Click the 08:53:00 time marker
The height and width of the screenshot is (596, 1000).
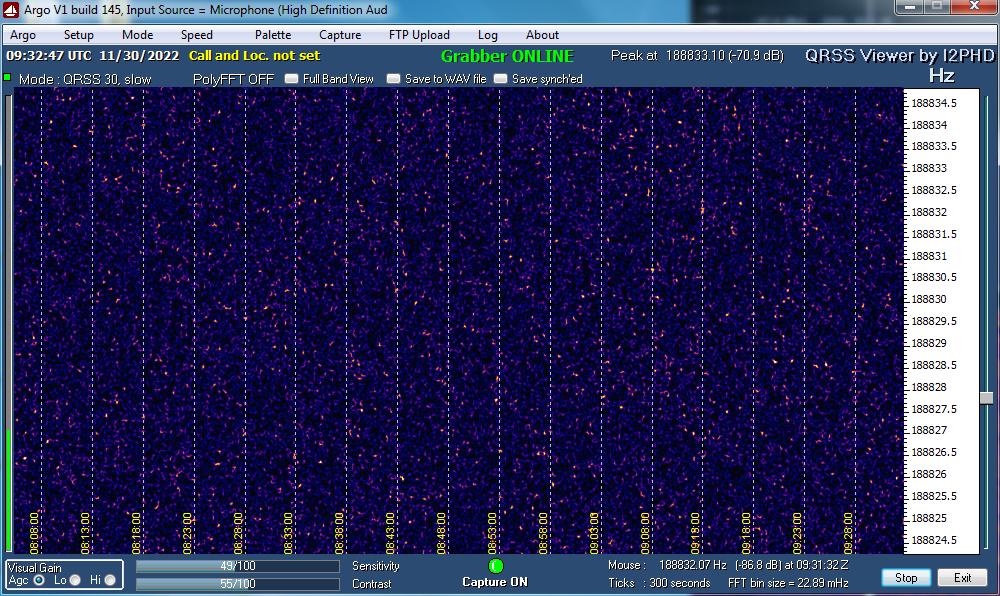(492, 533)
